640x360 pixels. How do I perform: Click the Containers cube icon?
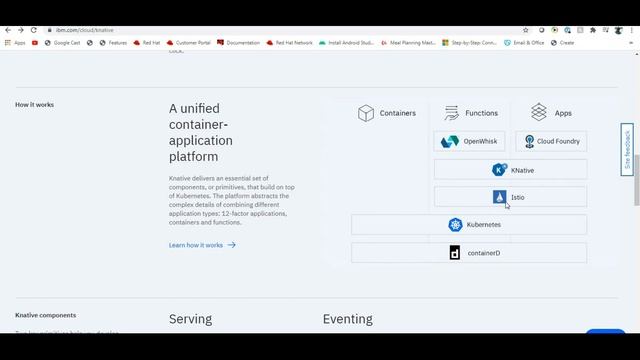(366, 113)
